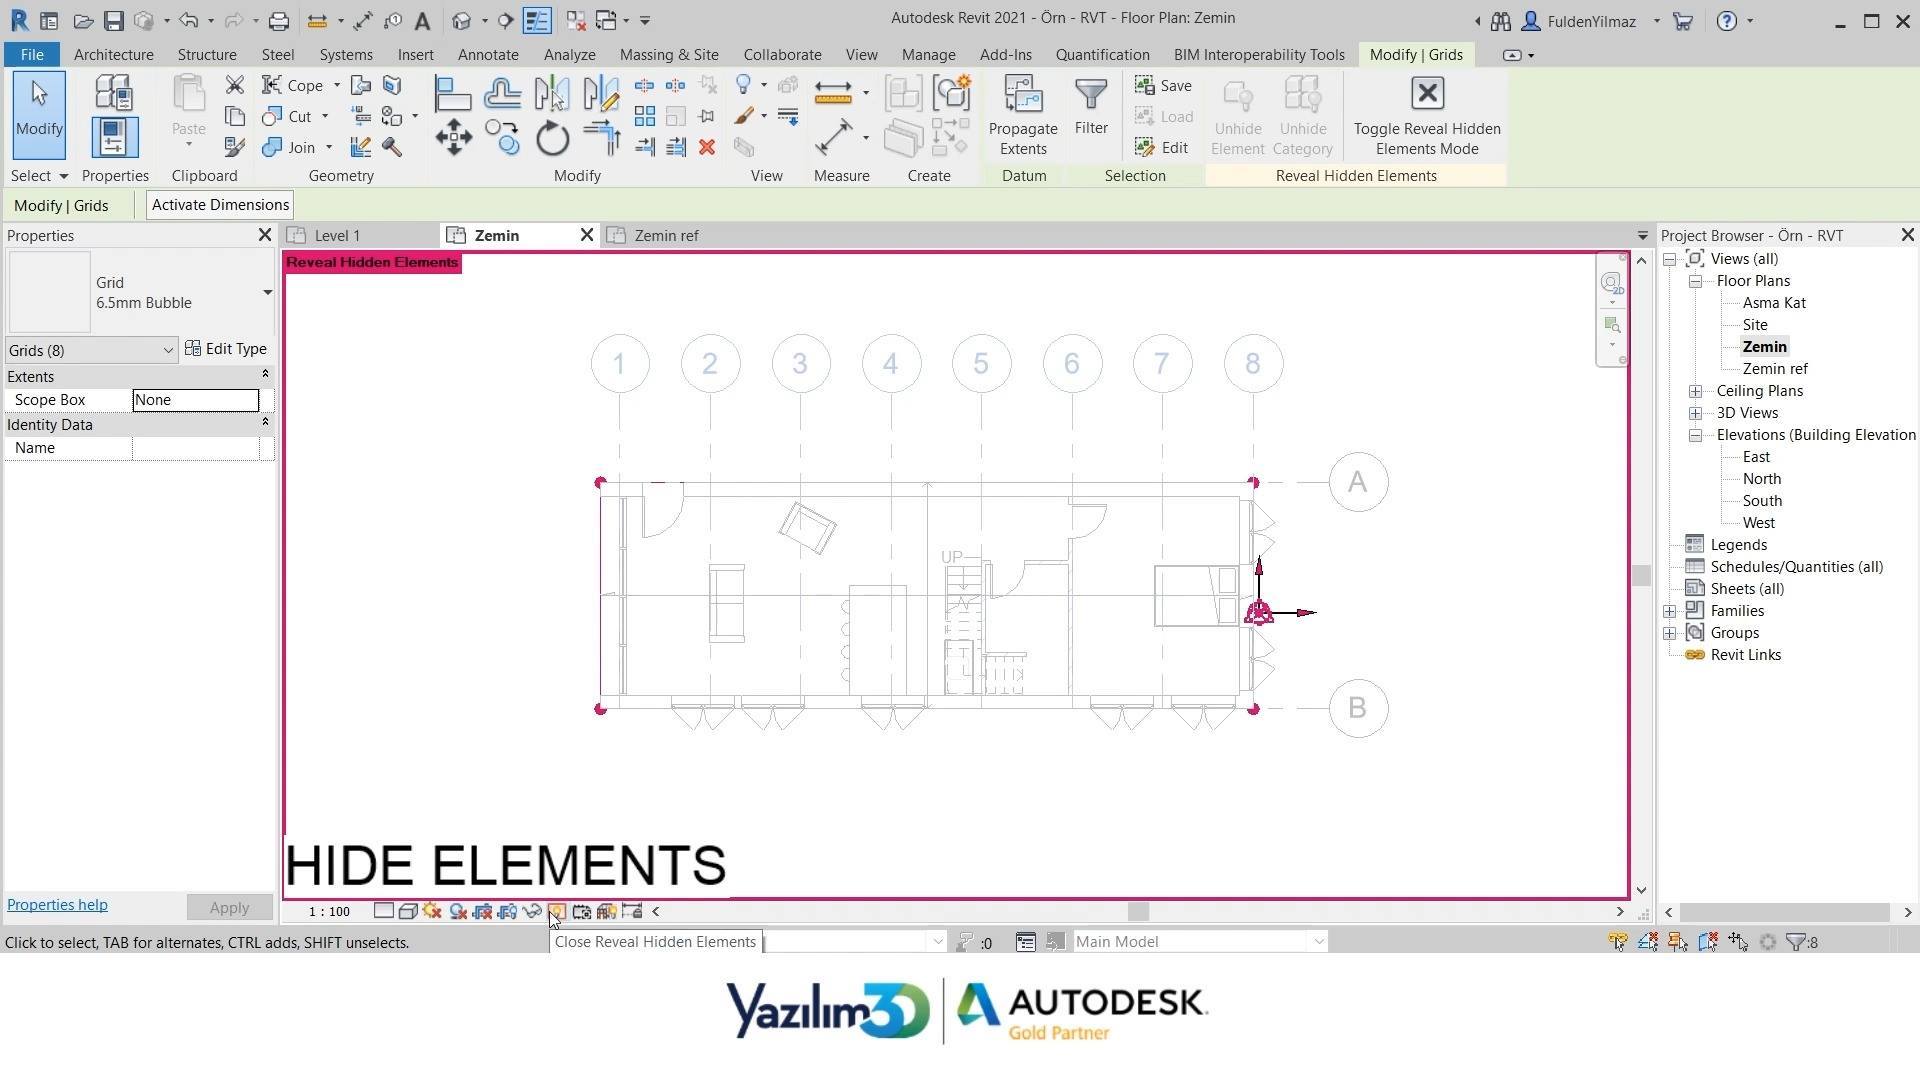Delete selection with the red X icon
The height and width of the screenshot is (1080, 1920).
(707, 148)
